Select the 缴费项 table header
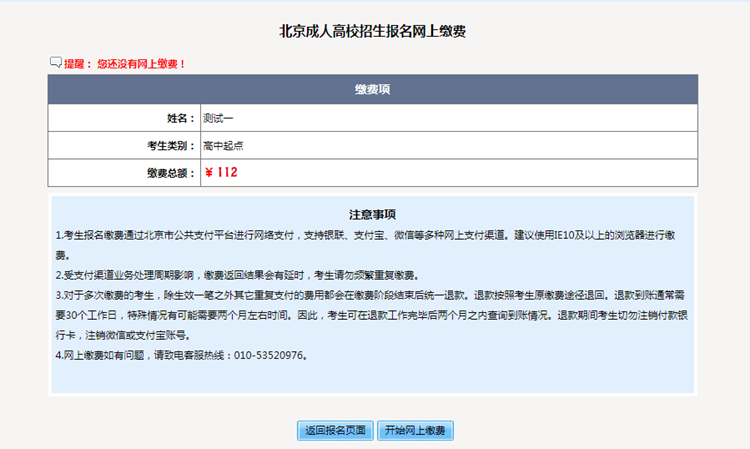 (x=372, y=90)
